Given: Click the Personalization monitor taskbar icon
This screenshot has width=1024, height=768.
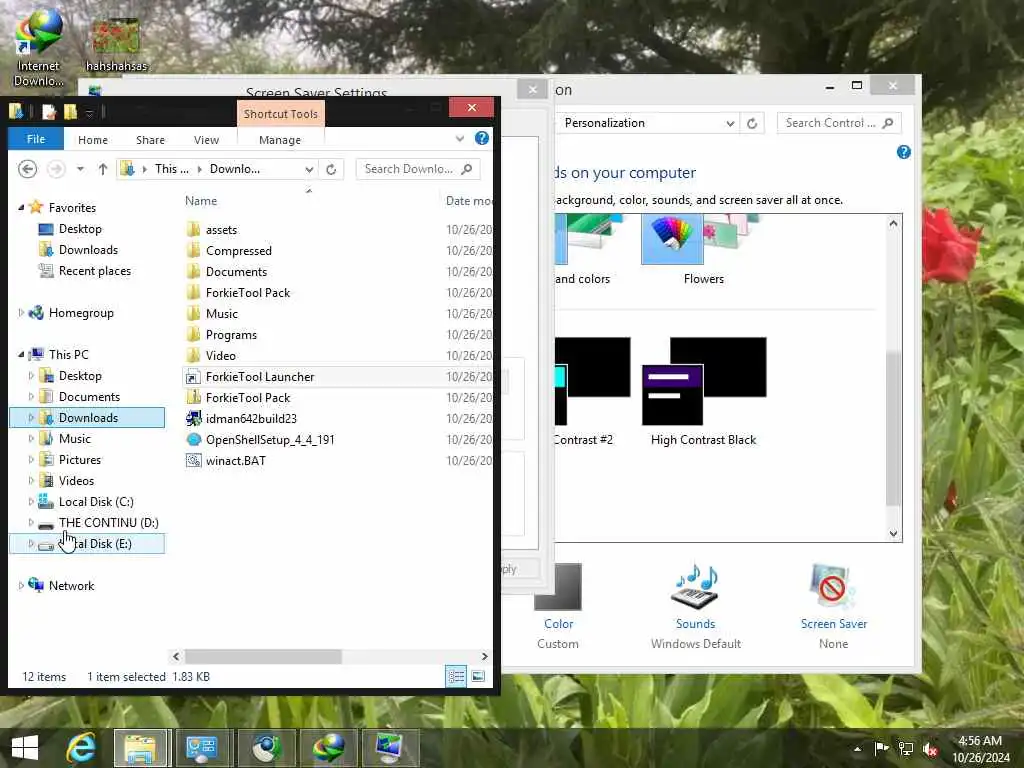Looking at the screenshot, I should click(390, 748).
